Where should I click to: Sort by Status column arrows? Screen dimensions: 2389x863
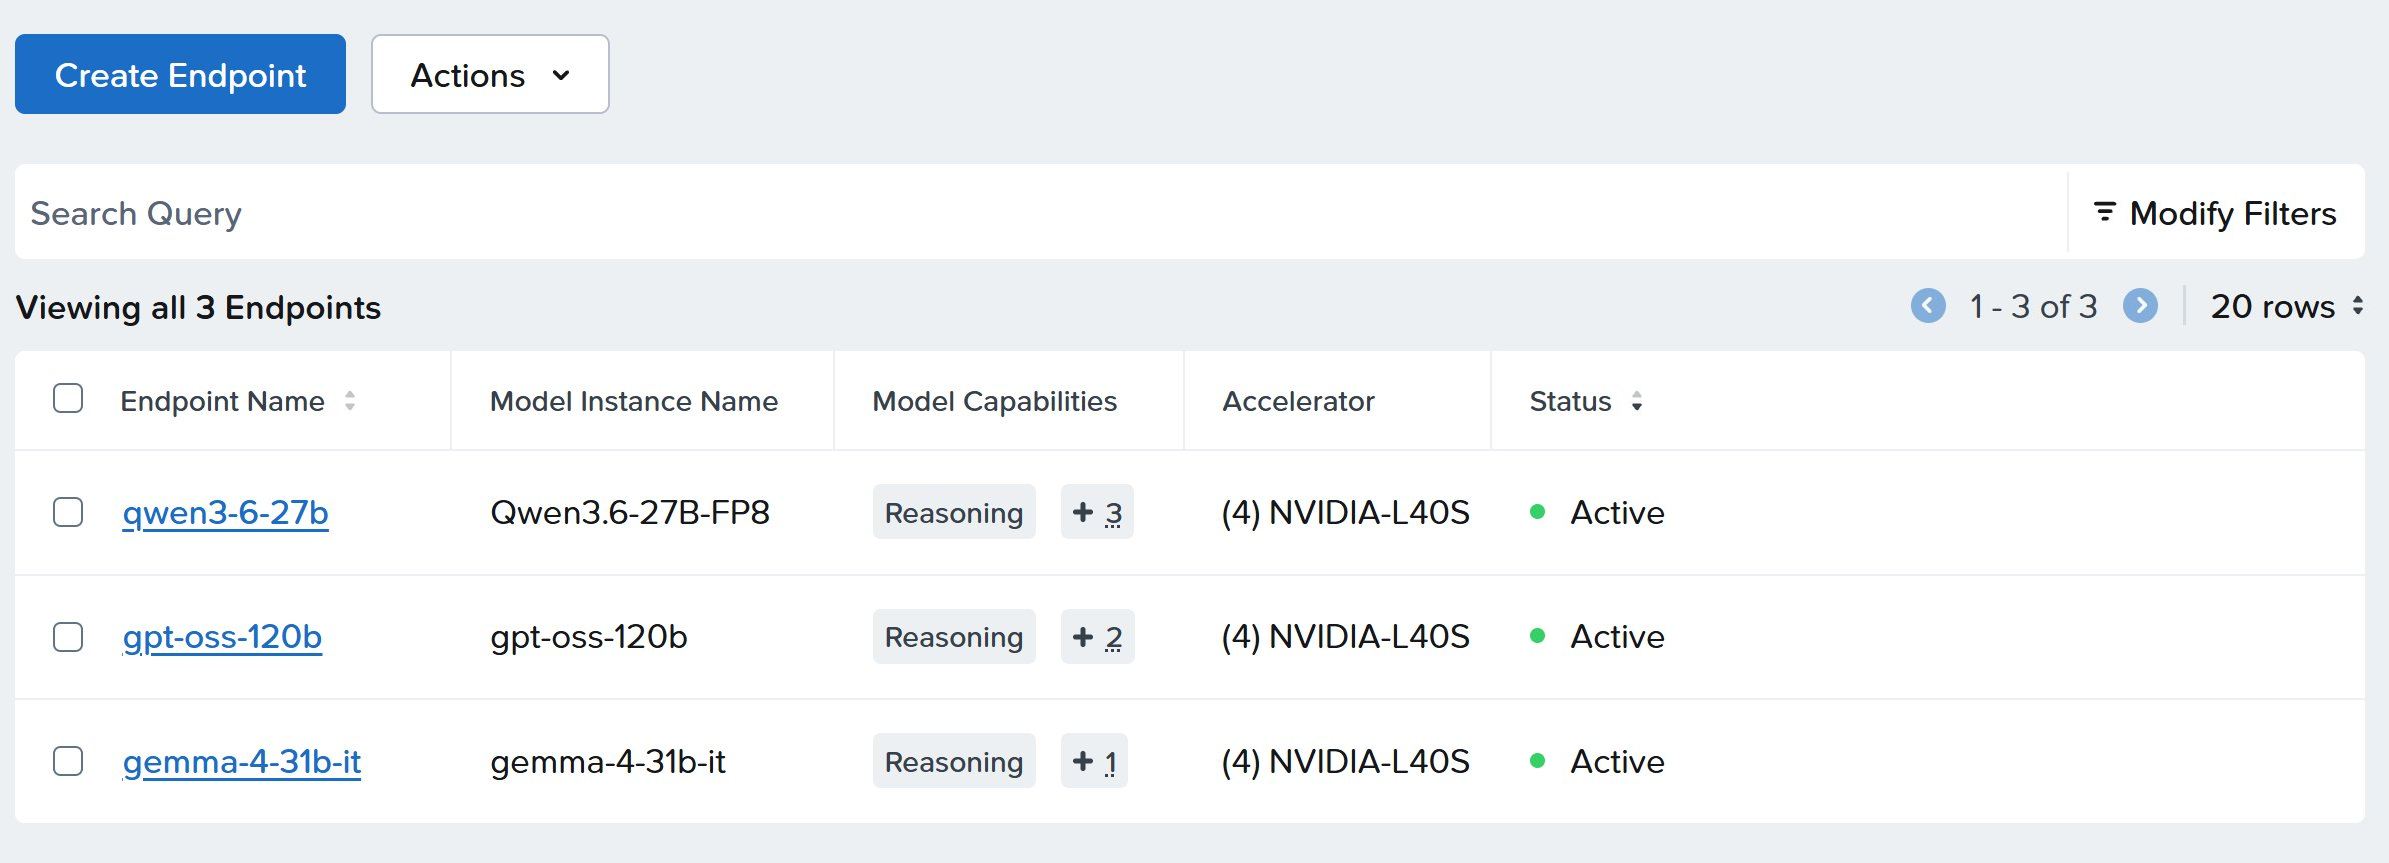coord(1636,401)
